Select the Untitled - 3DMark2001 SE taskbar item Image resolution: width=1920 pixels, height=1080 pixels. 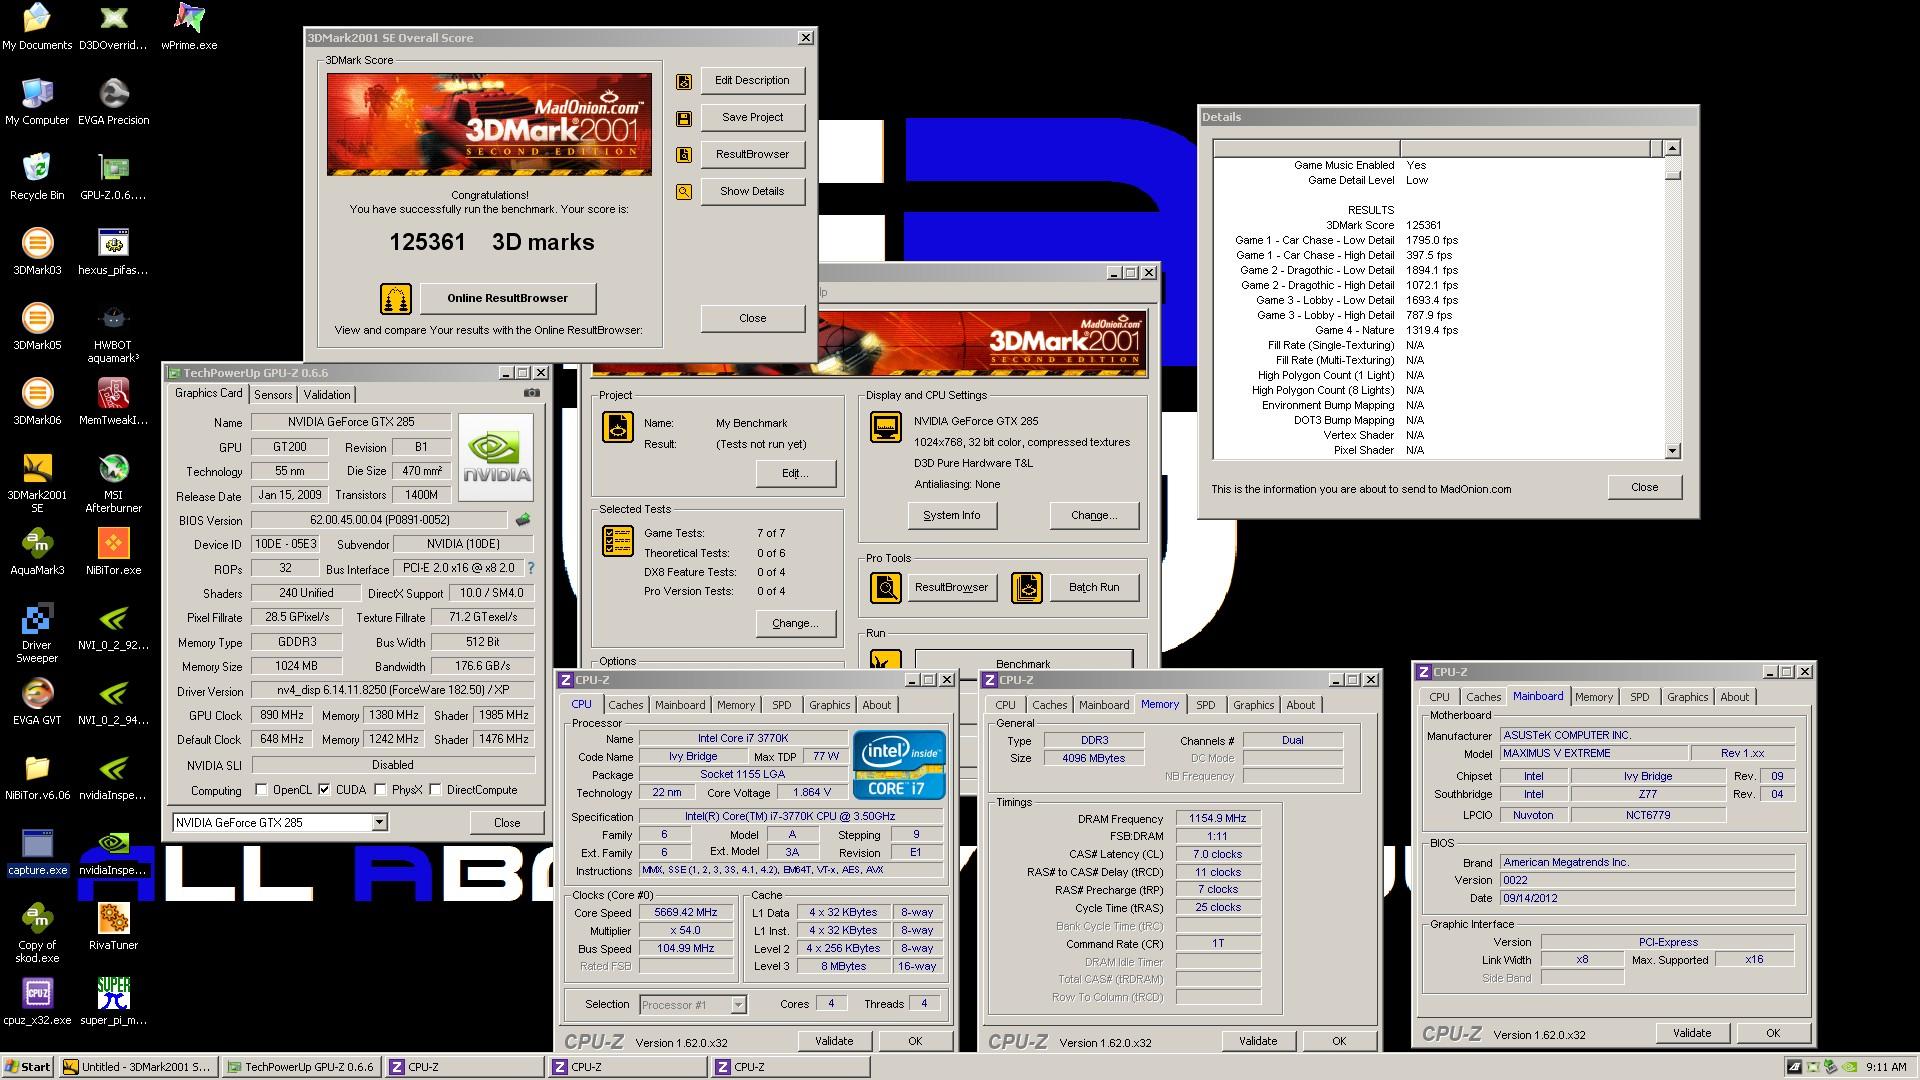pyautogui.click(x=138, y=1067)
